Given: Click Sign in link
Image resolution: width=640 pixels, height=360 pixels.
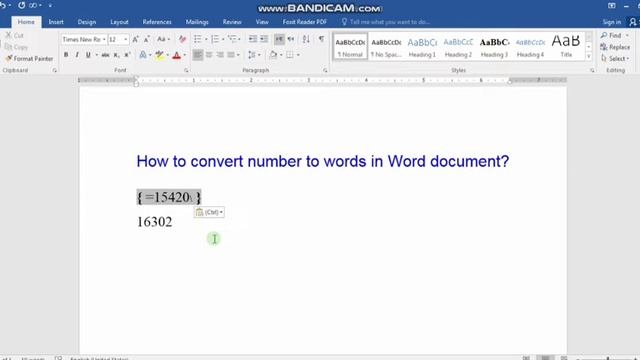Looking at the screenshot, I should click(x=611, y=22).
